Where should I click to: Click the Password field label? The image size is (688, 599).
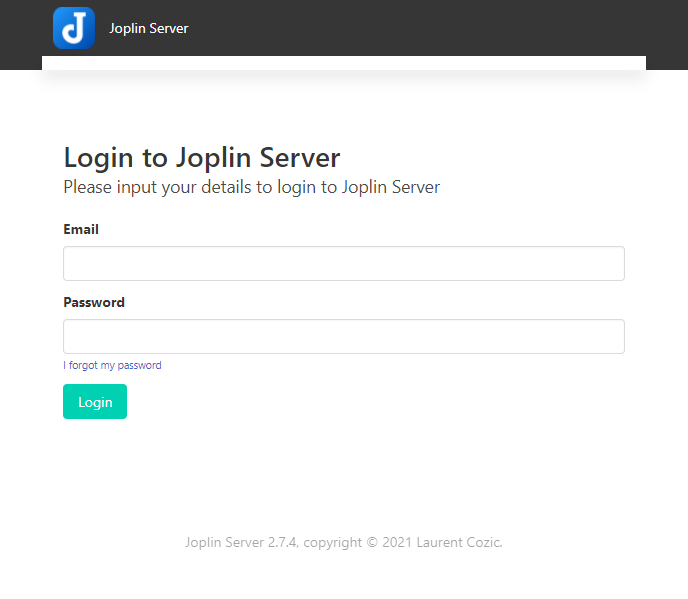click(x=94, y=302)
